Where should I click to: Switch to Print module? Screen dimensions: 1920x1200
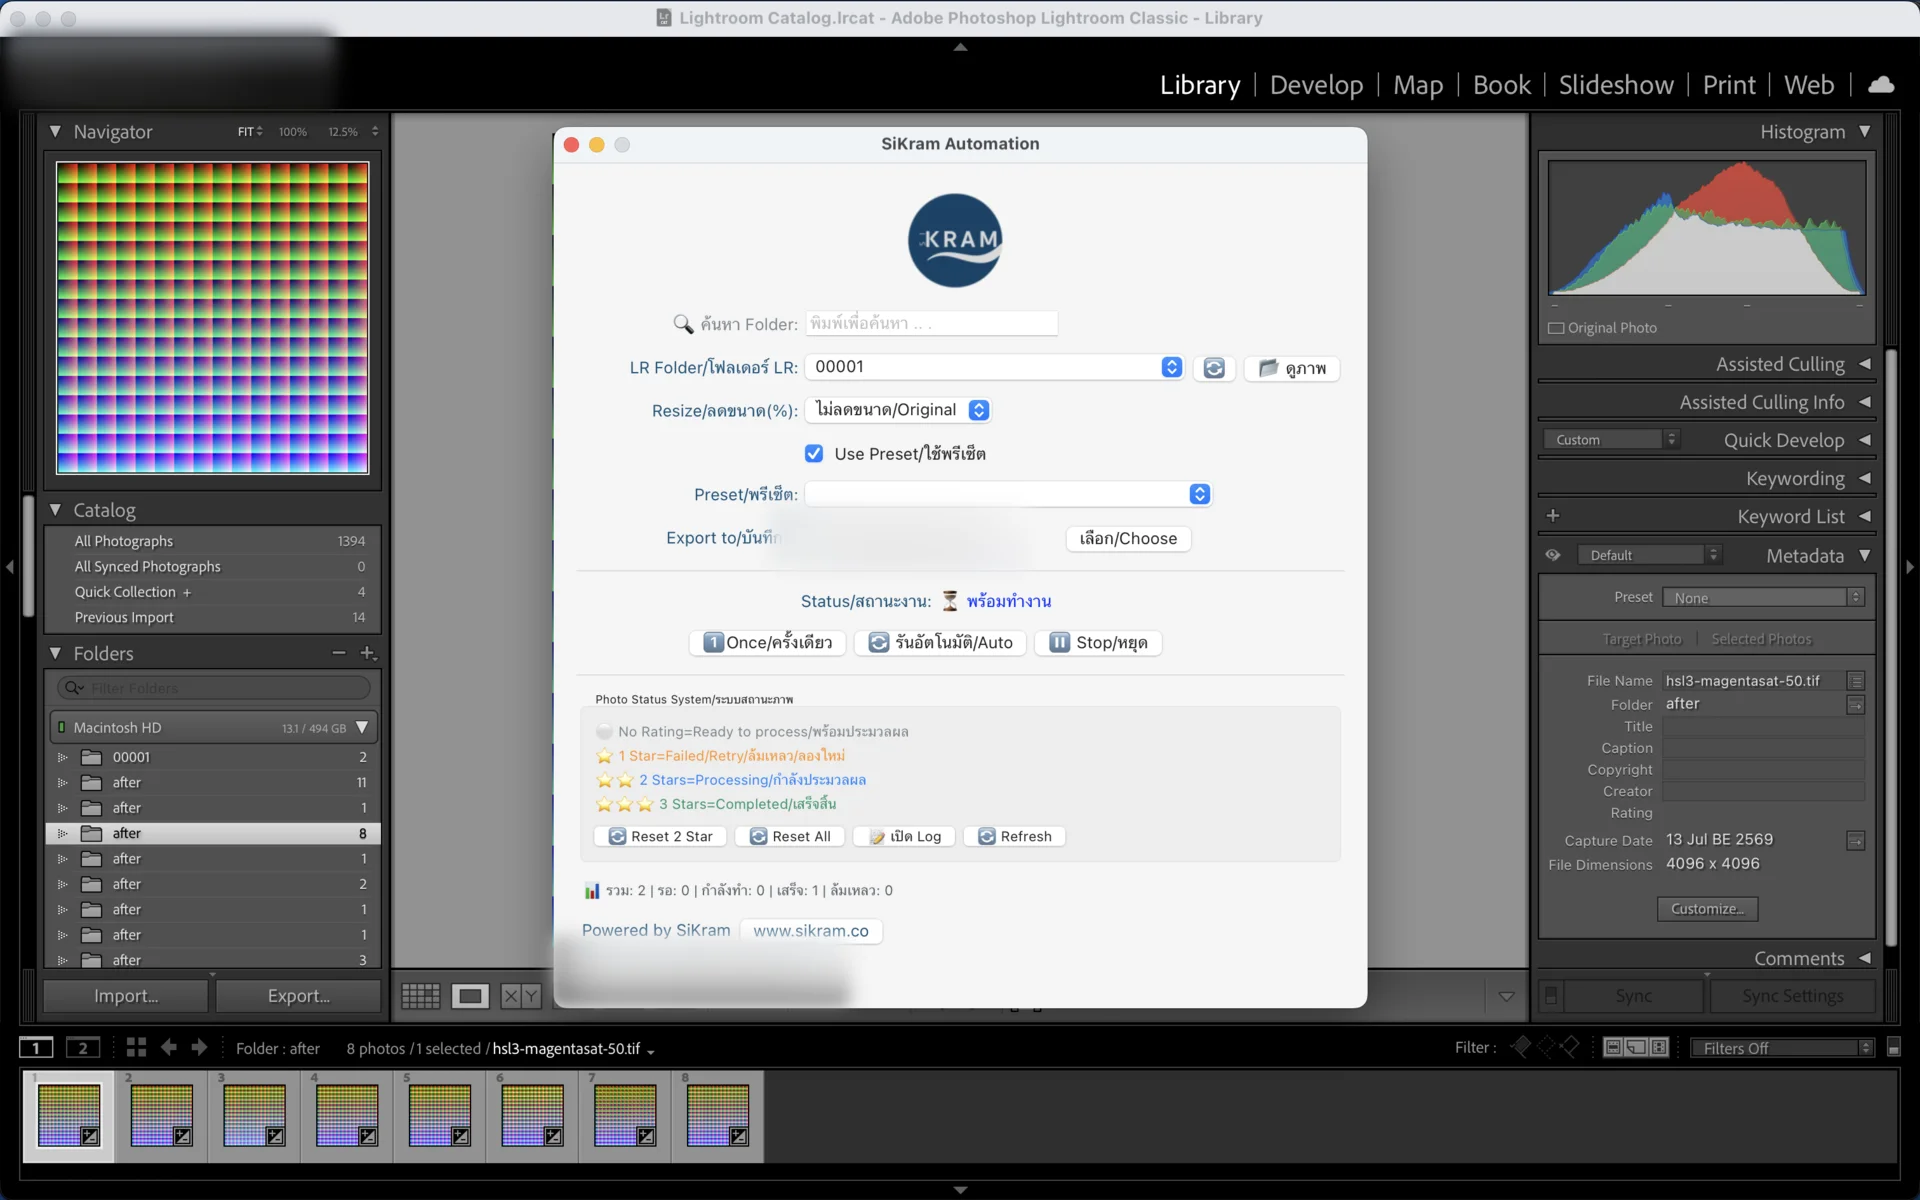point(1729,85)
